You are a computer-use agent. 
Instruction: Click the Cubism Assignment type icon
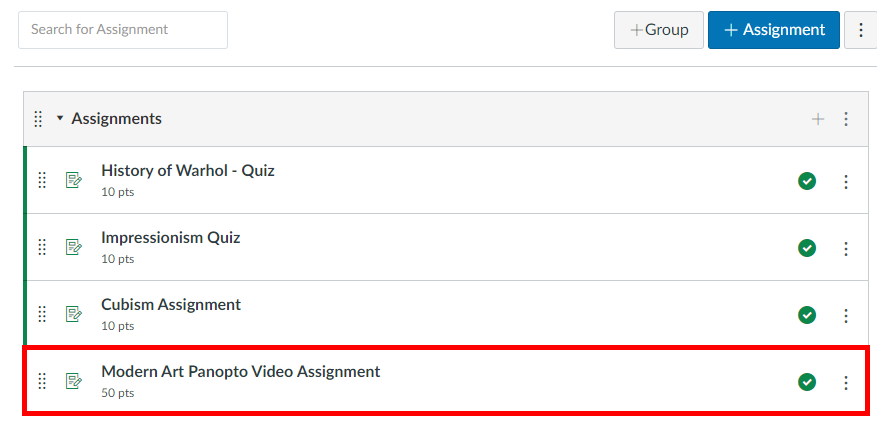[x=74, y=314]
